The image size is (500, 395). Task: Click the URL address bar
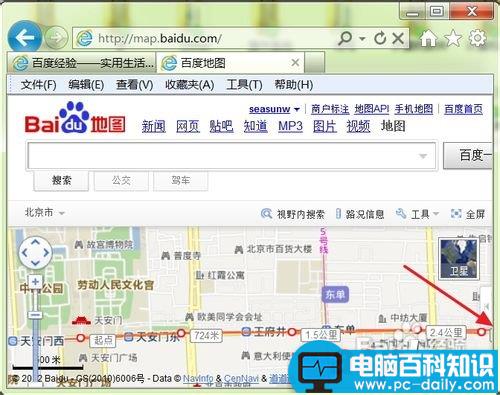203,39
